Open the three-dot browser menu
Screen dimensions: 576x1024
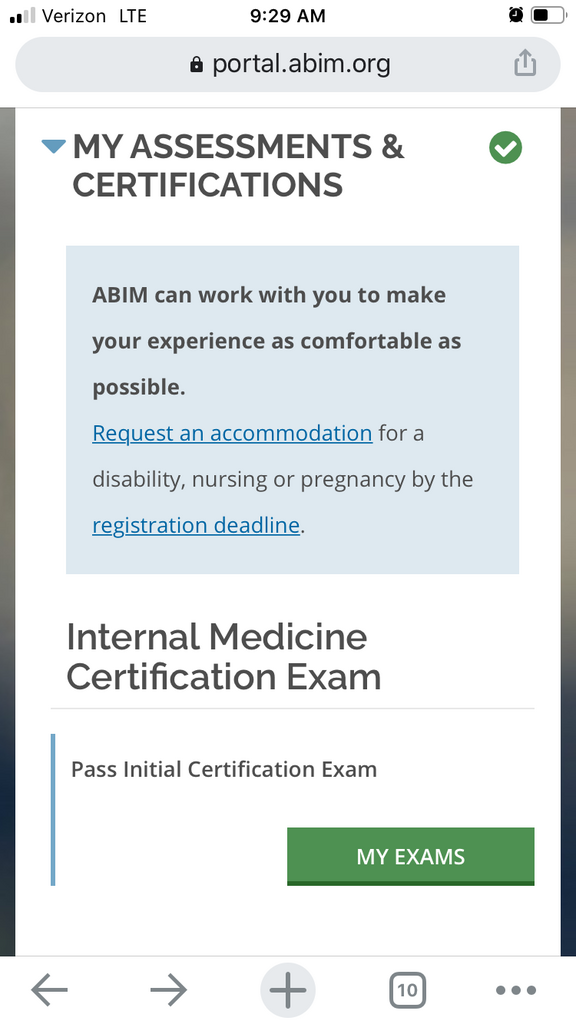pyautogui.click(x=516, y=990)
